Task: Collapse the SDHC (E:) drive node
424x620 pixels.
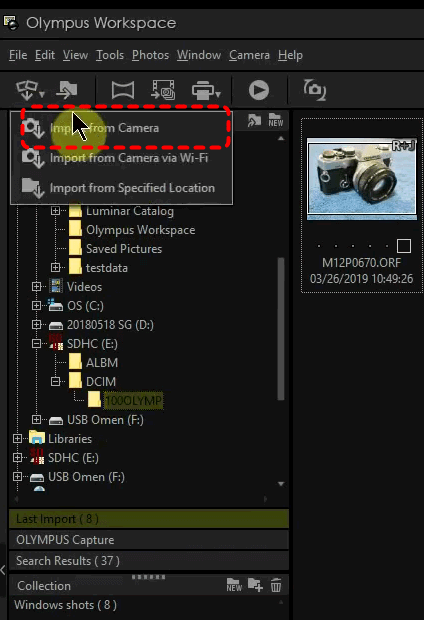Action: click(36, 344)
